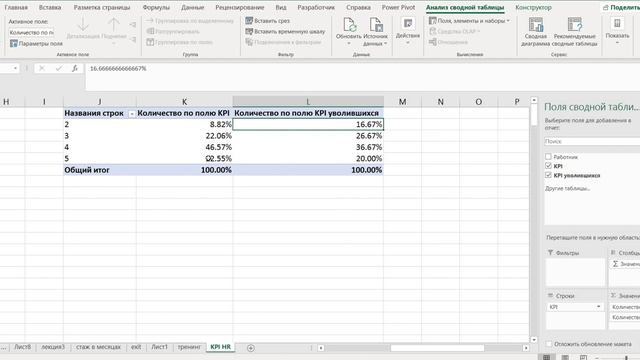
Task: Switch to Normal view icon in status bar
Action: pyautogui.click(x=547, y=357)
